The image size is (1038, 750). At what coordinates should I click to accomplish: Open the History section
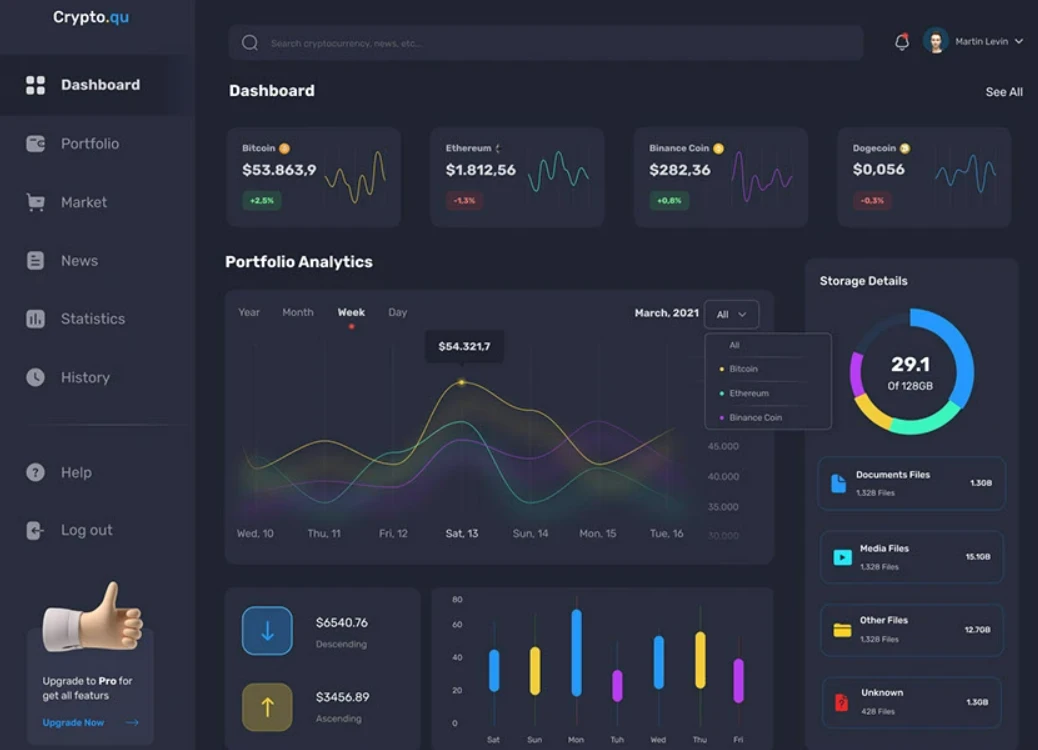pyautogui.click(x=83, y=377)
